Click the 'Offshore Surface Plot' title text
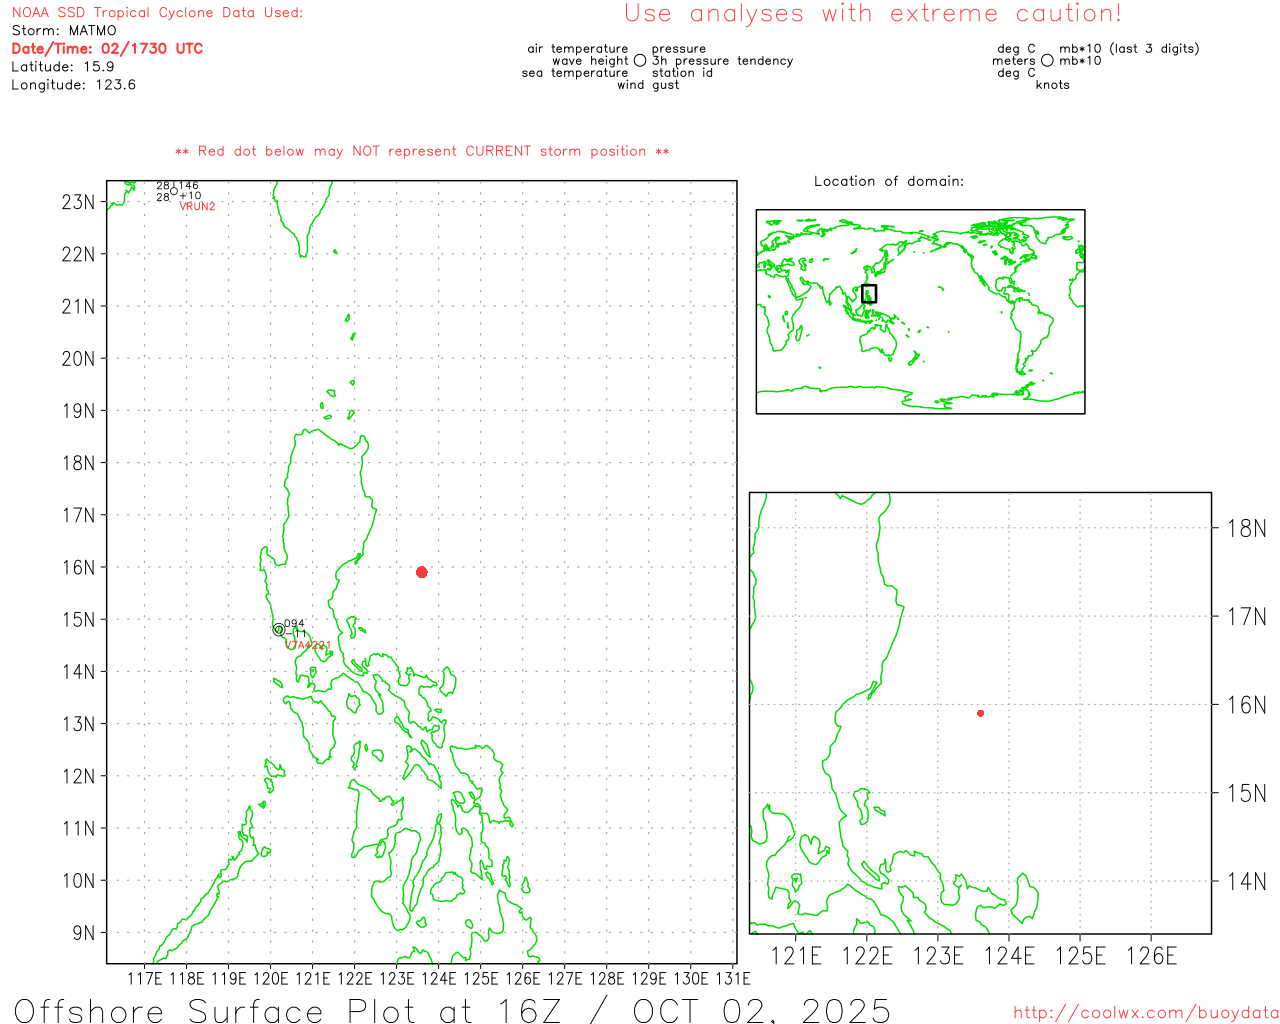 click(452, 1010)
